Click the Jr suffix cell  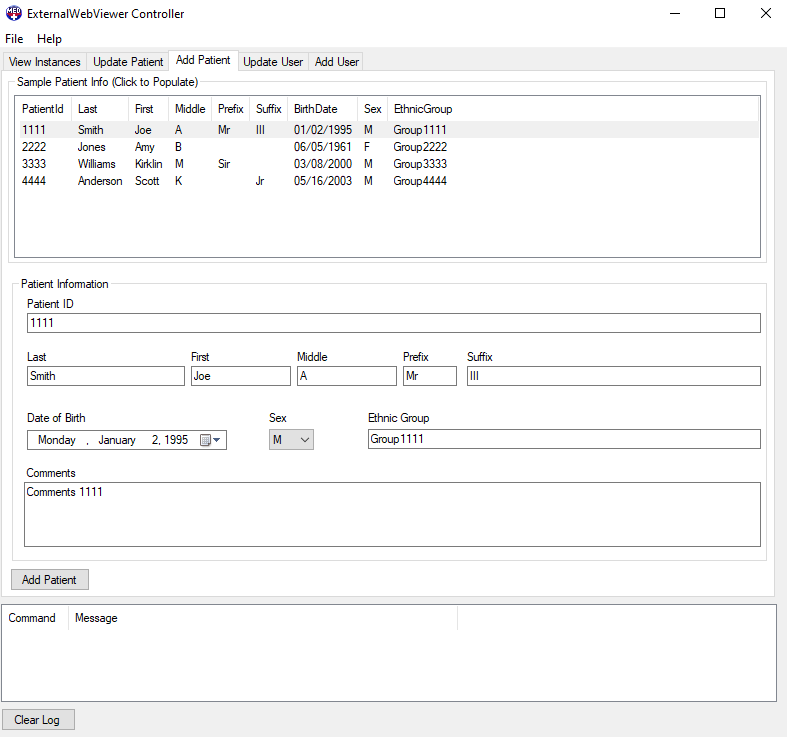259,181
